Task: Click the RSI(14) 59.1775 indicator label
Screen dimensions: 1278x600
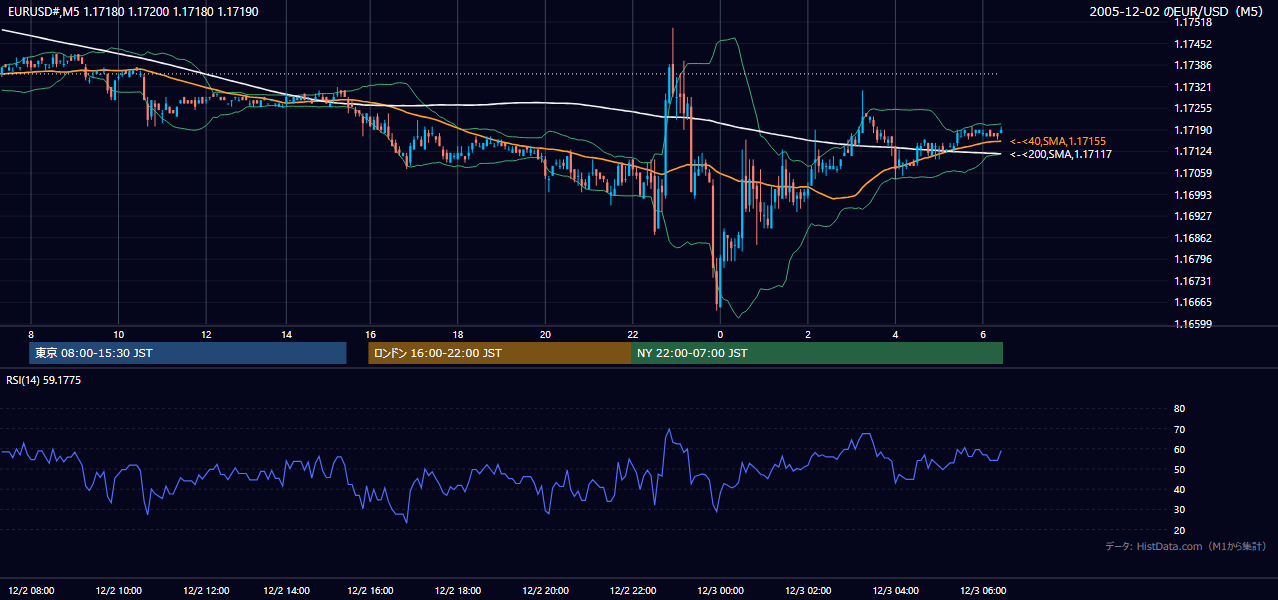Action: pos(44,380)
